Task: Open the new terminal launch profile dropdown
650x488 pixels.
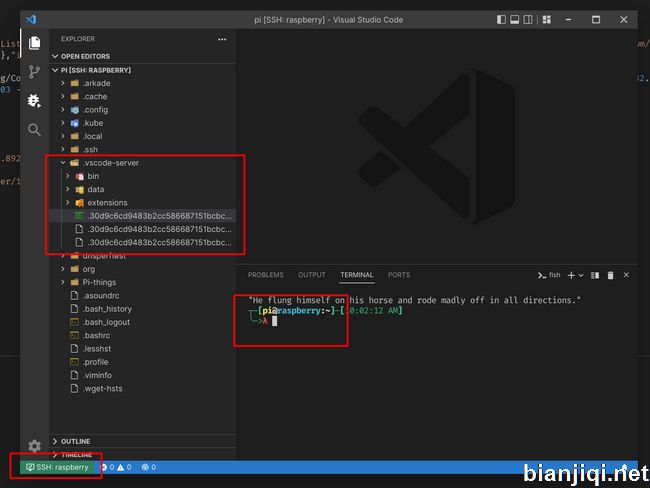Action: coord(581,275)
